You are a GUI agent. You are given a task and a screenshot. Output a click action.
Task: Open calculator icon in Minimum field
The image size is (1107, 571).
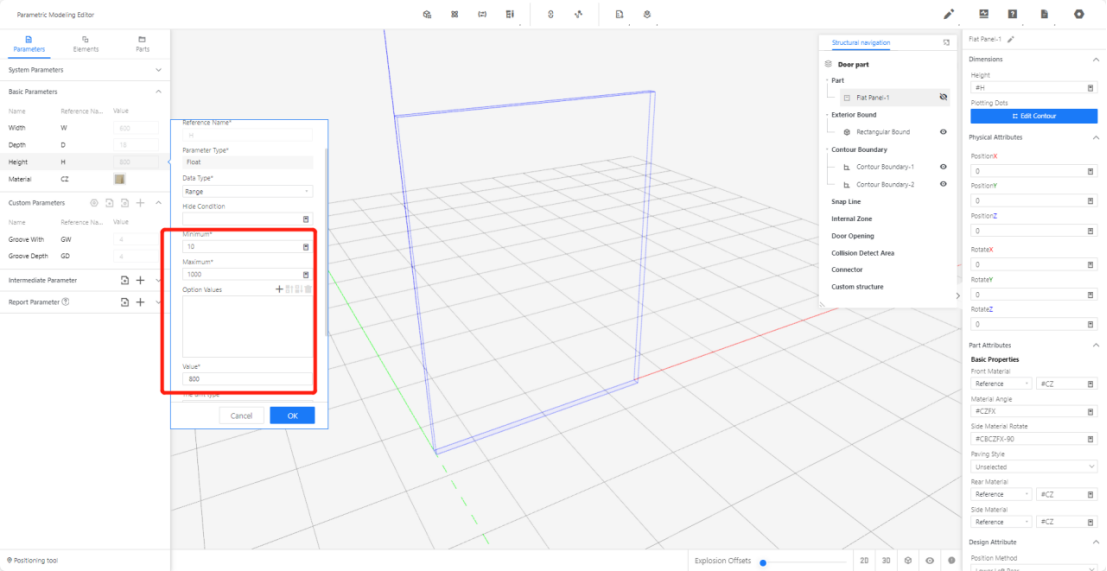click(306, 246)
